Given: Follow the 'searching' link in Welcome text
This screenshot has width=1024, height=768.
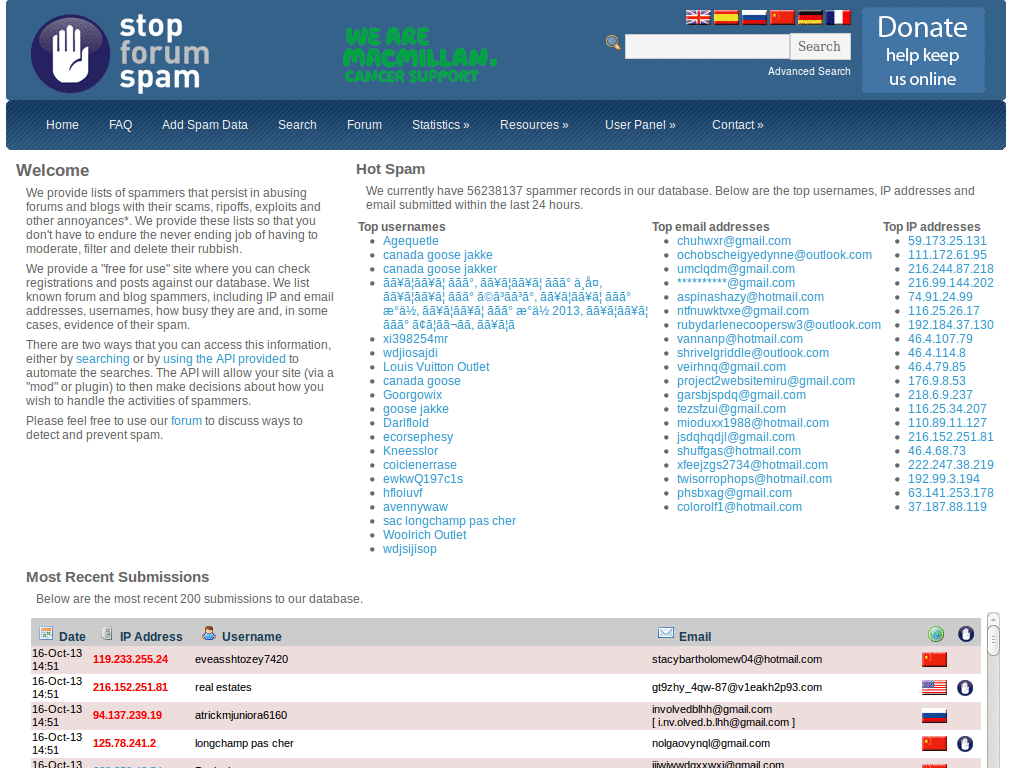Looking at the screenshot, I should pyautogui.click(x=103, y=359).
